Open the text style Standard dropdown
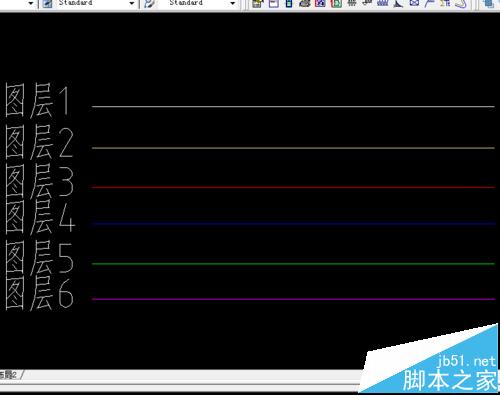 click(x=131, y=3)
